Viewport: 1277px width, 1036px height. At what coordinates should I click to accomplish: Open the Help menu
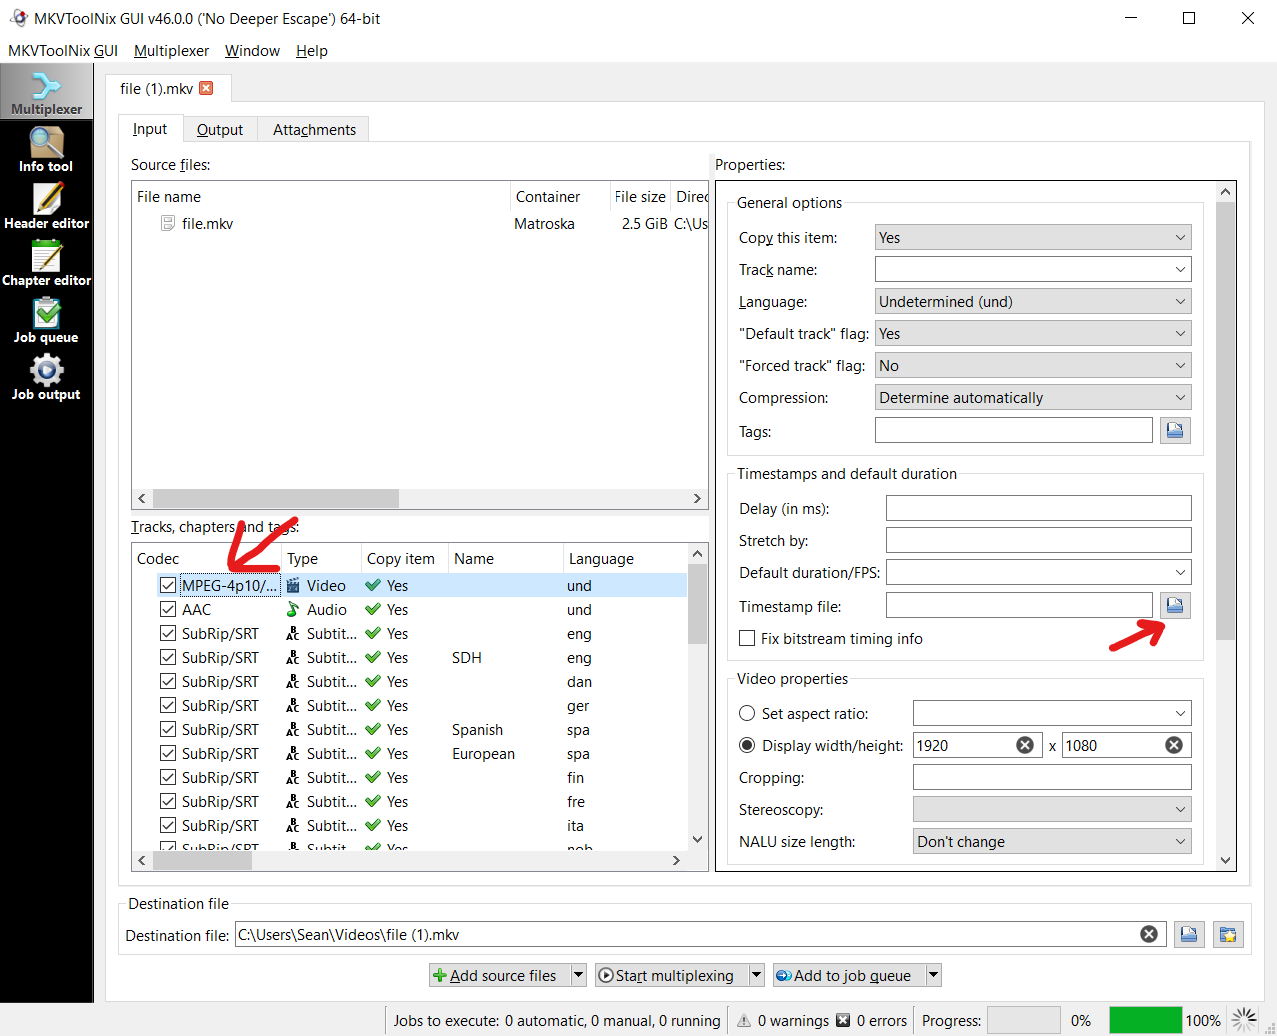312,51
